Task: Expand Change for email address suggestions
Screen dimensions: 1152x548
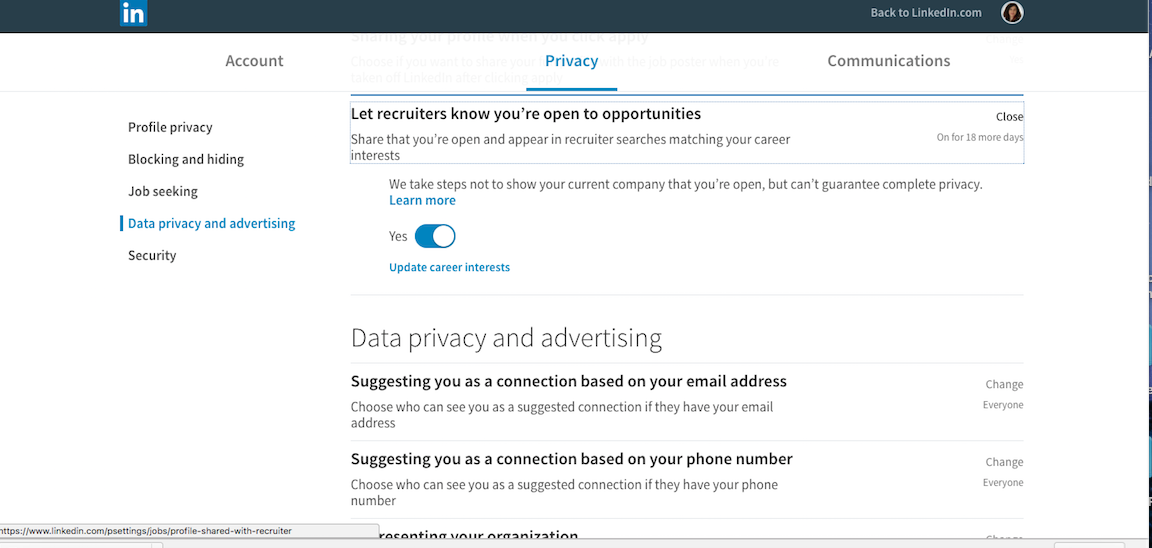Action: coord(1004,384)
